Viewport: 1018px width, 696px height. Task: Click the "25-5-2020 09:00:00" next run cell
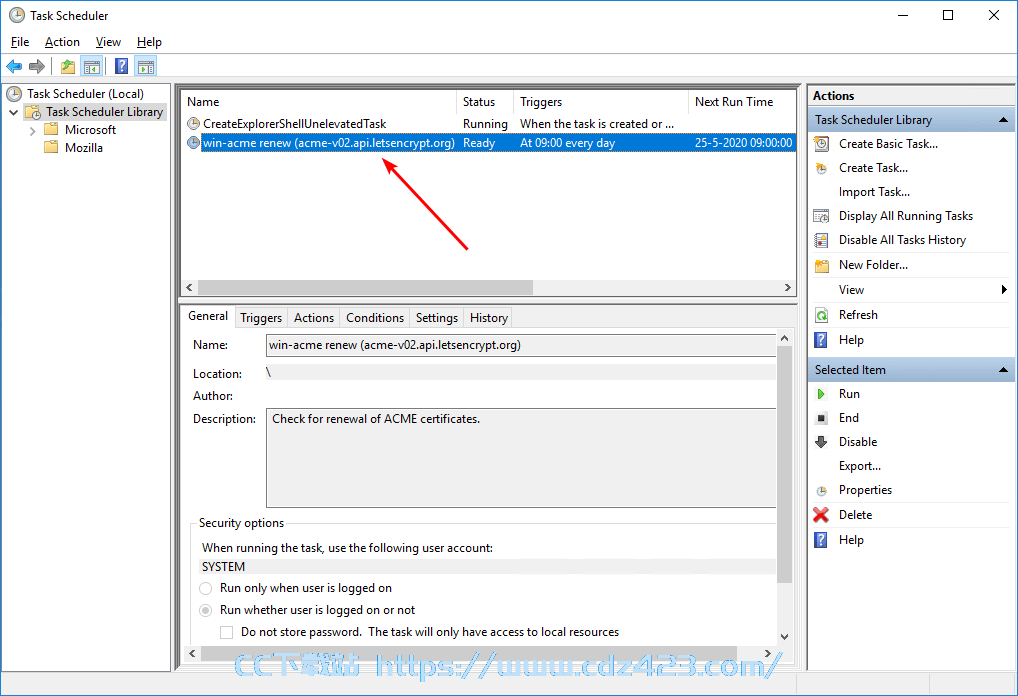click(743, 143)
